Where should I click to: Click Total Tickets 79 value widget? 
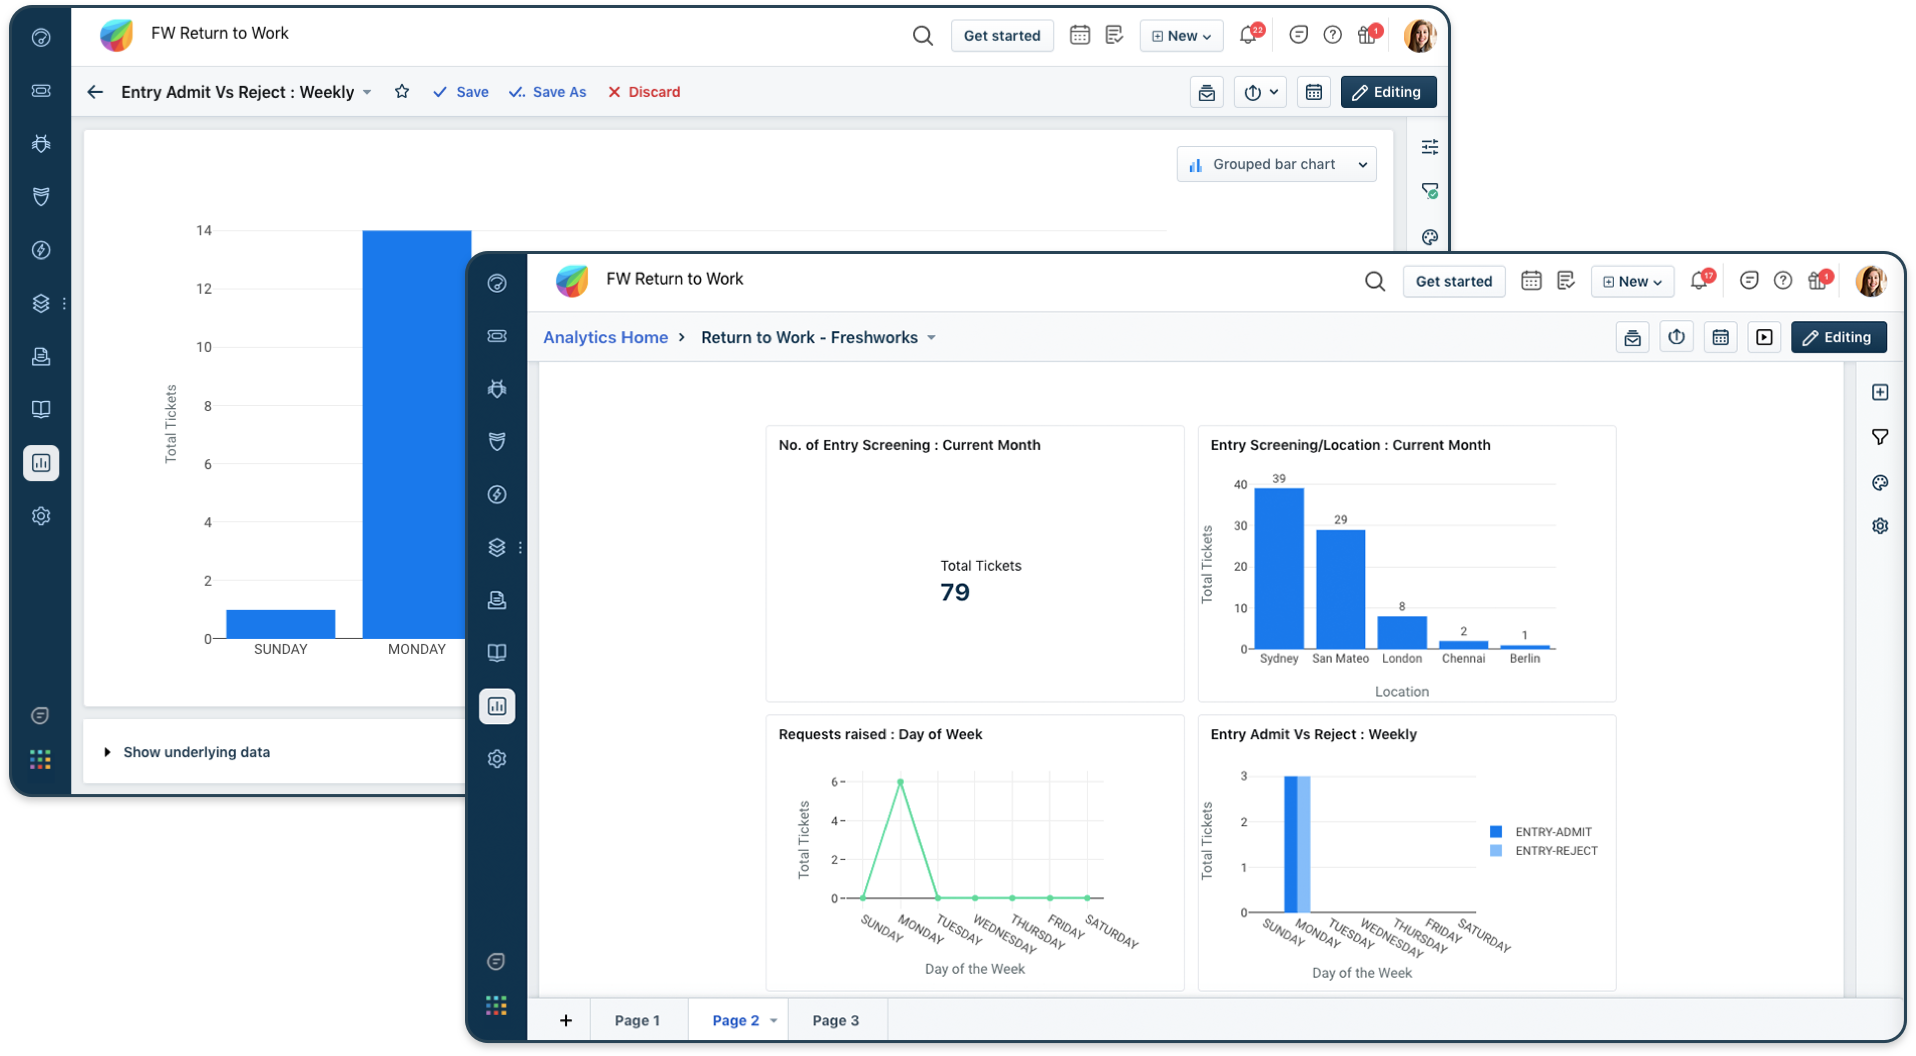click(x=955, y=593)
